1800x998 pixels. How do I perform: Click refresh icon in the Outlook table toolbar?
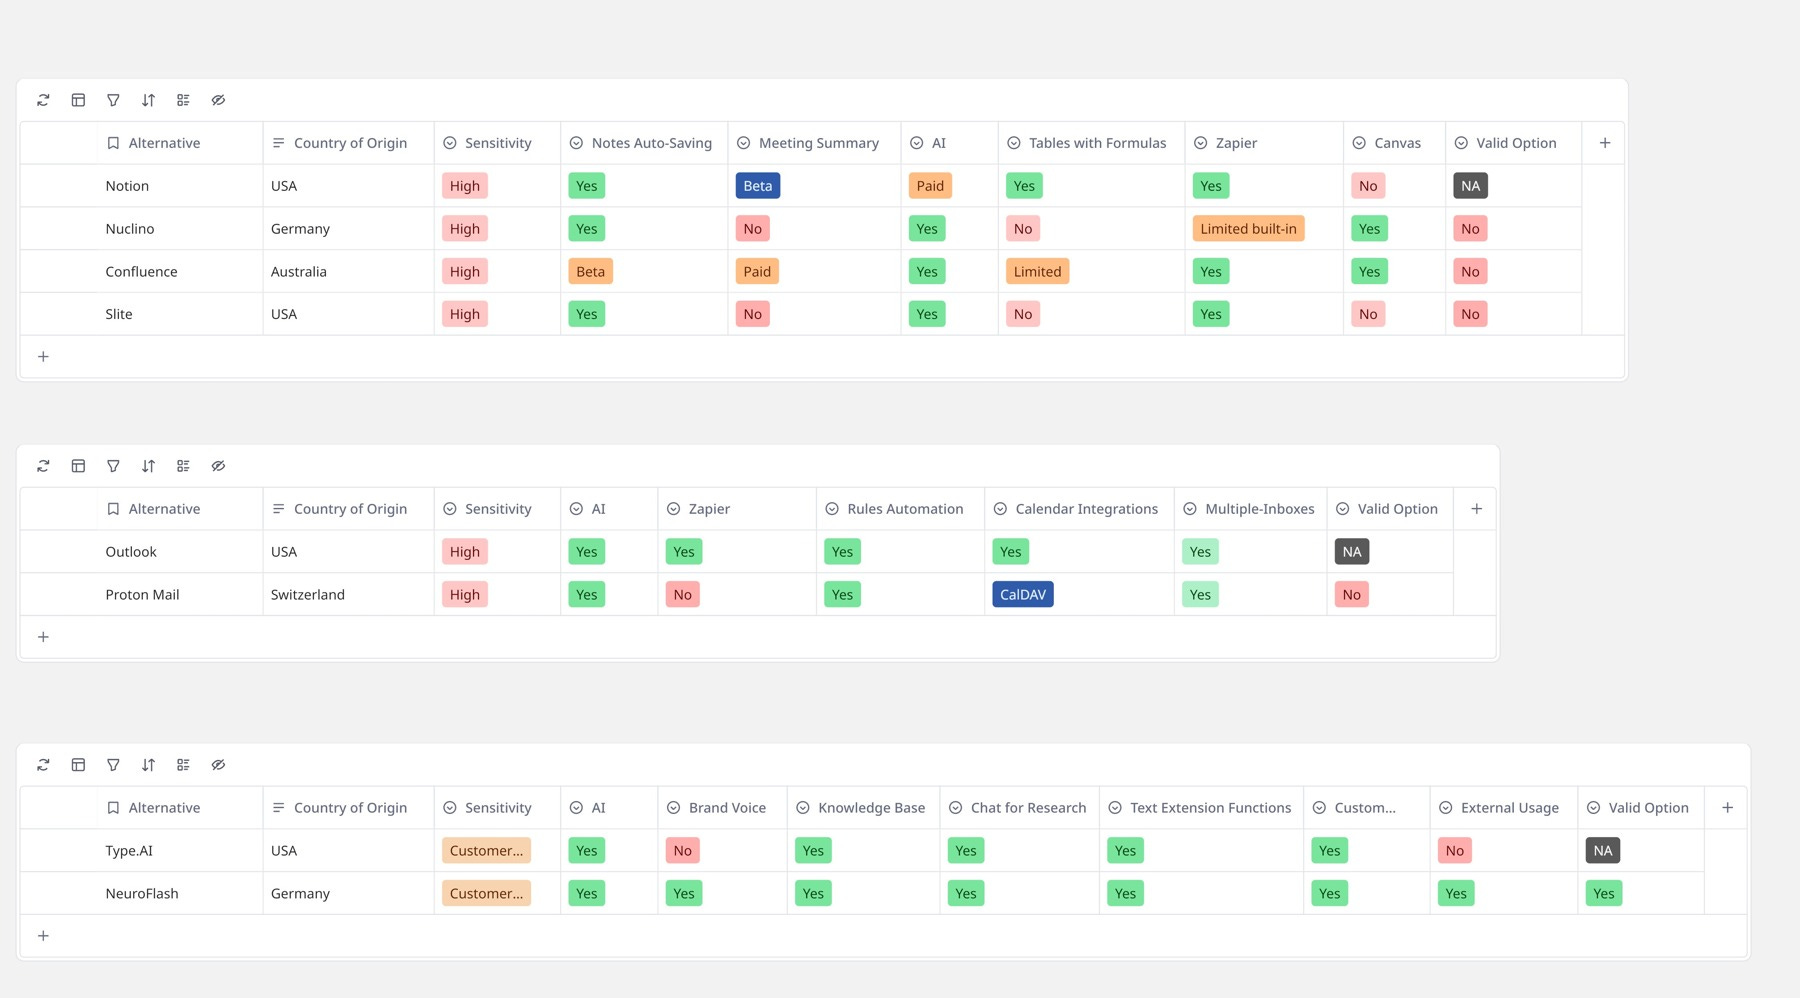tap(43, 466)
